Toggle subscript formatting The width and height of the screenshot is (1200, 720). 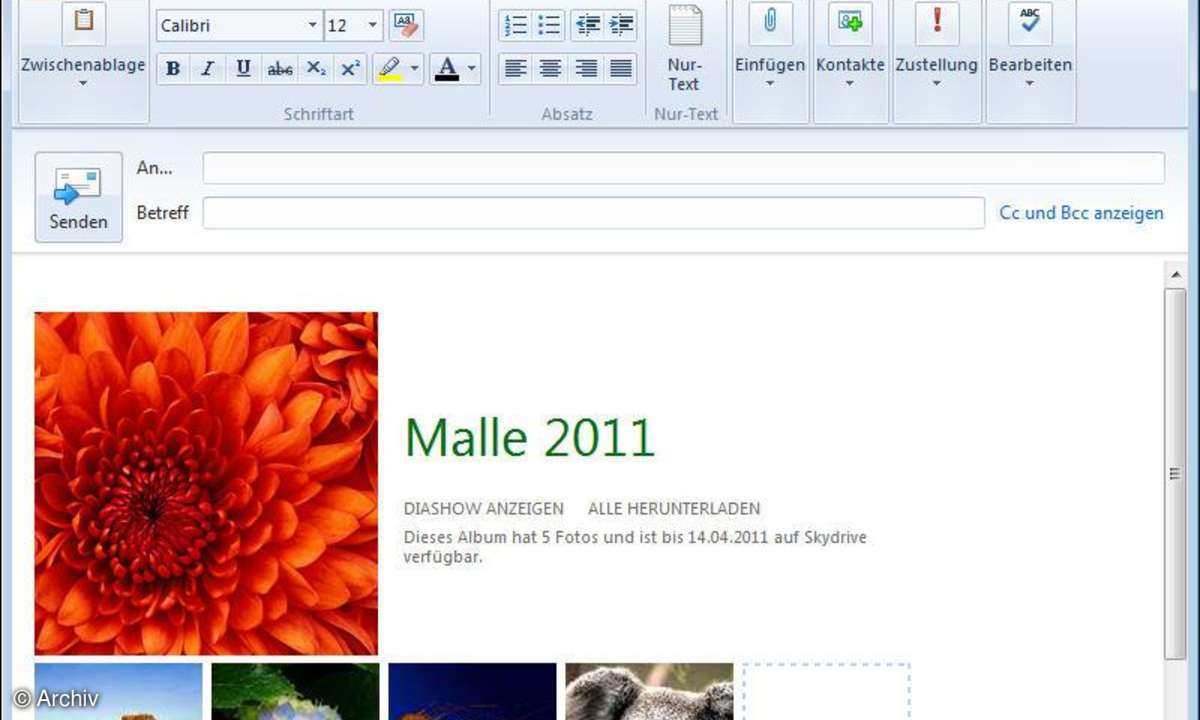(x=315, y=68)
